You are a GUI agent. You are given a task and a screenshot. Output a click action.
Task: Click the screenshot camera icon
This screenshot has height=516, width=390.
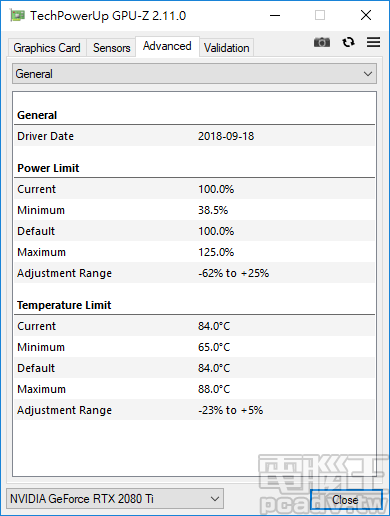(x=322, y=42)
